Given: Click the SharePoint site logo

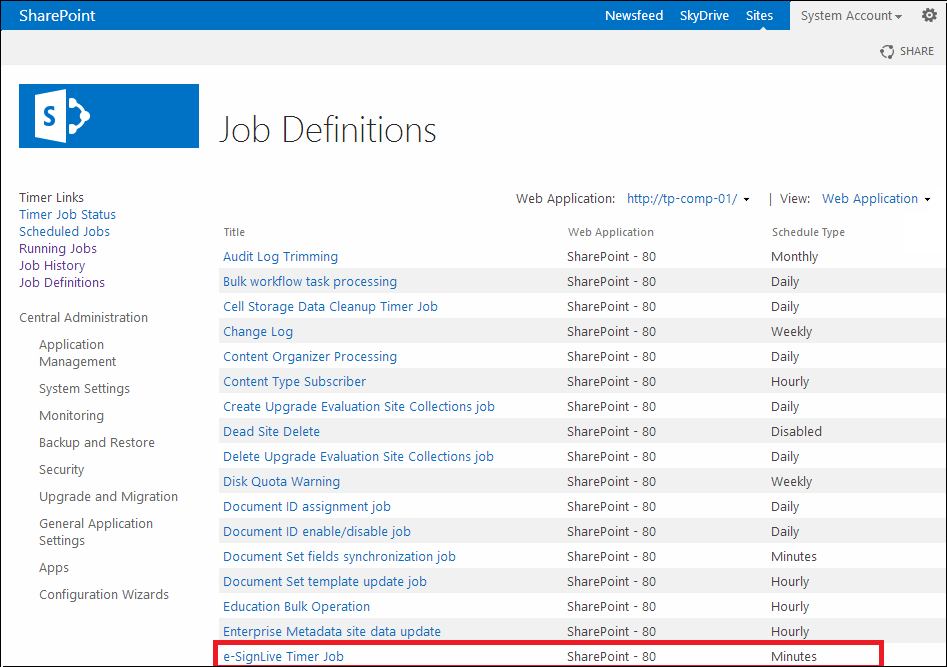Looking at the screenshot, I should 109,116.
